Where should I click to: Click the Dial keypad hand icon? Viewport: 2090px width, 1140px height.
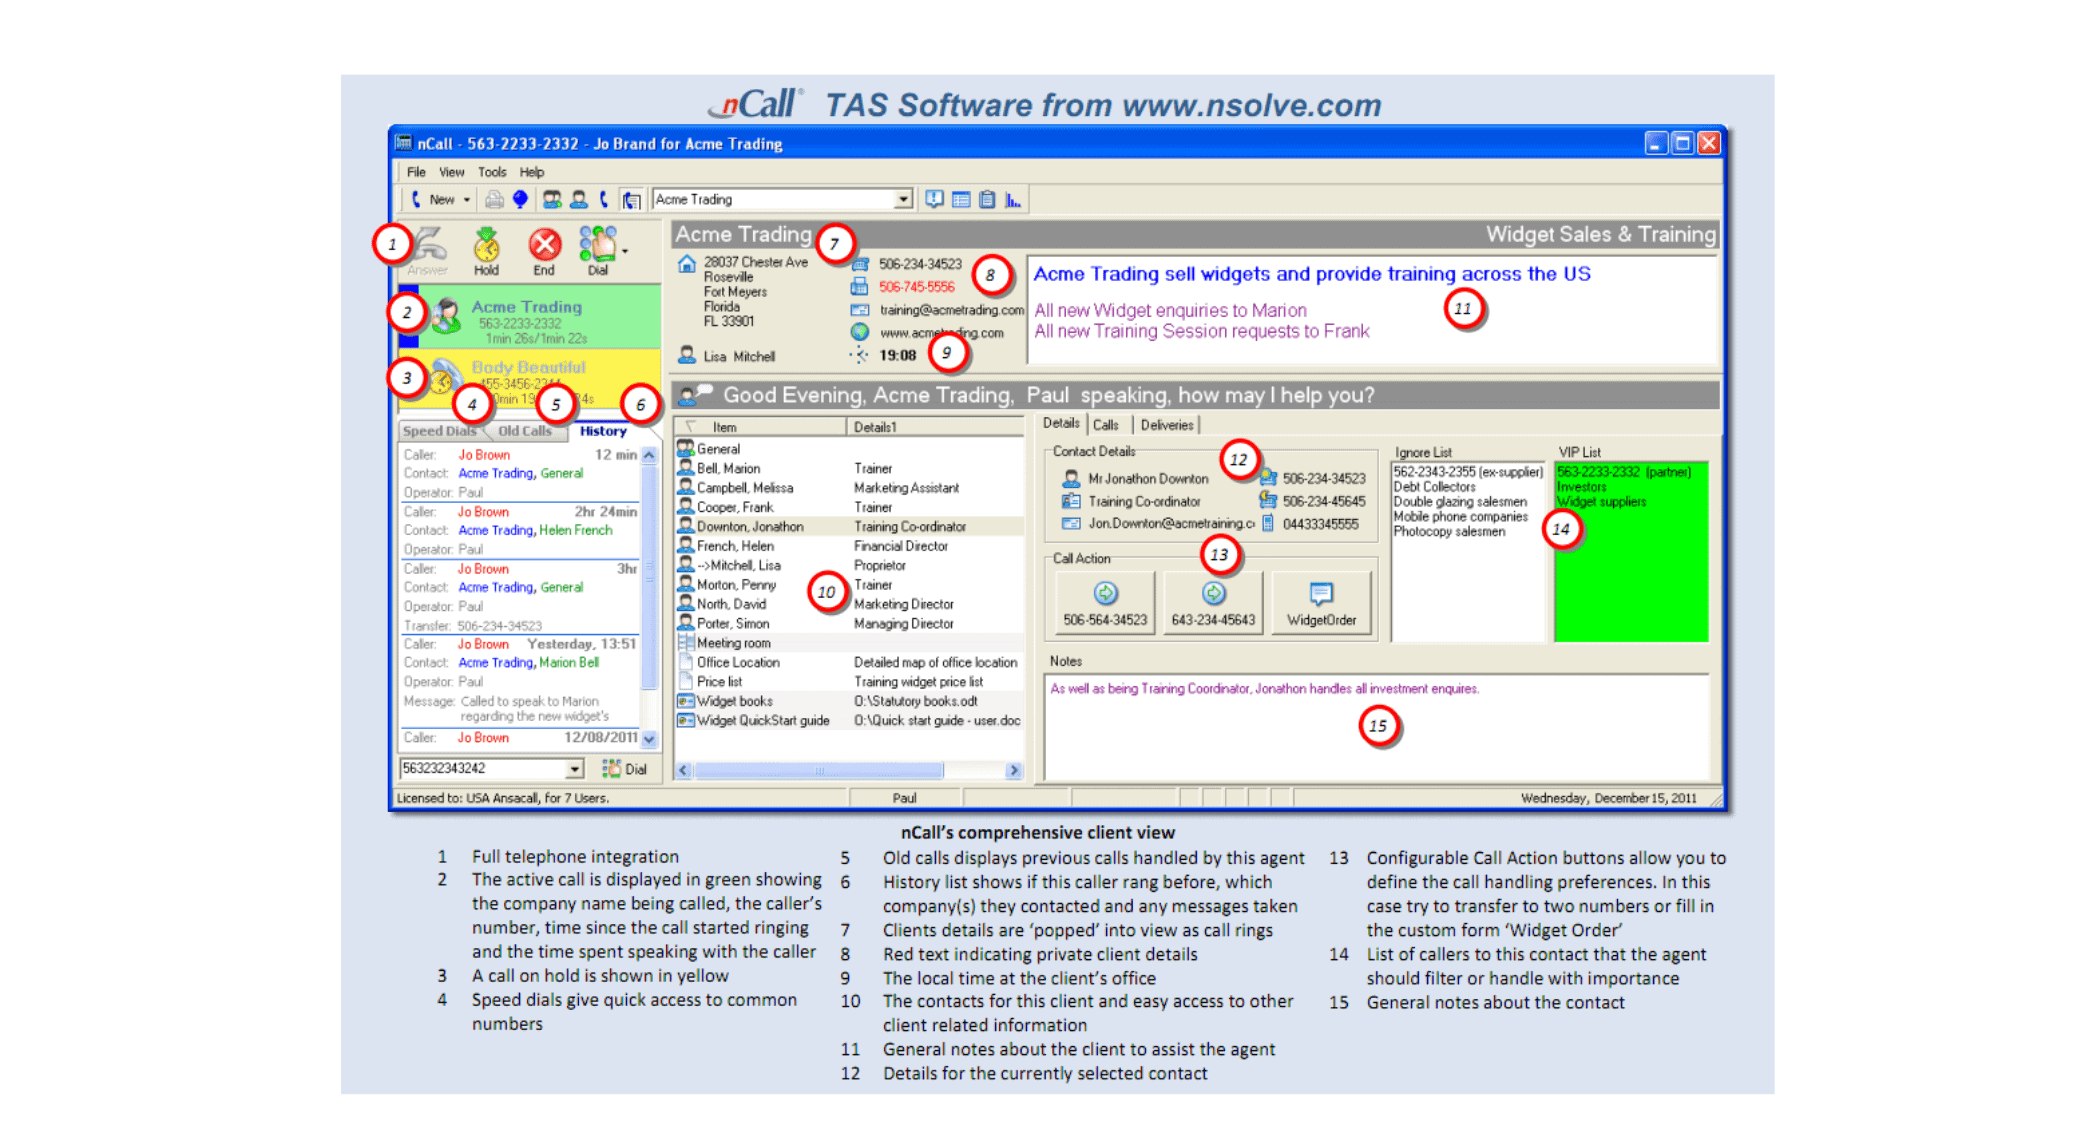(x=598, y=251)
